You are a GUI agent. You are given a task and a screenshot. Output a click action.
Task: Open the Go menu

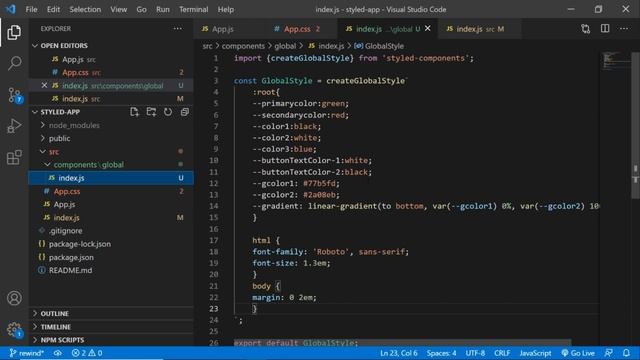141,9
